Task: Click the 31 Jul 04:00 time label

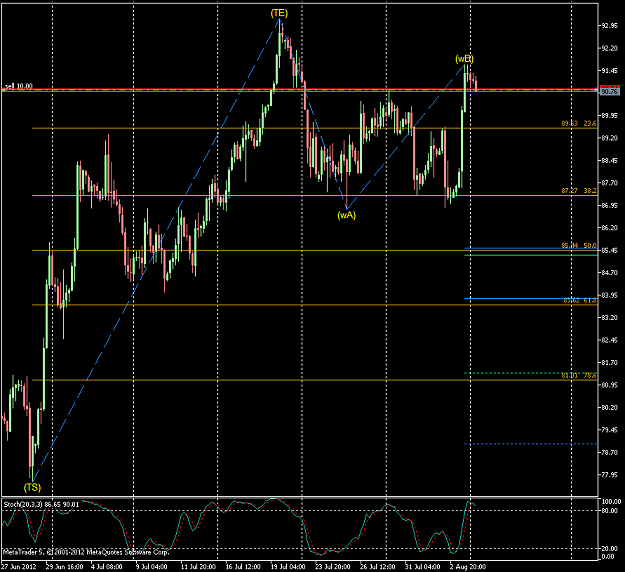Action: click(423, 566)
